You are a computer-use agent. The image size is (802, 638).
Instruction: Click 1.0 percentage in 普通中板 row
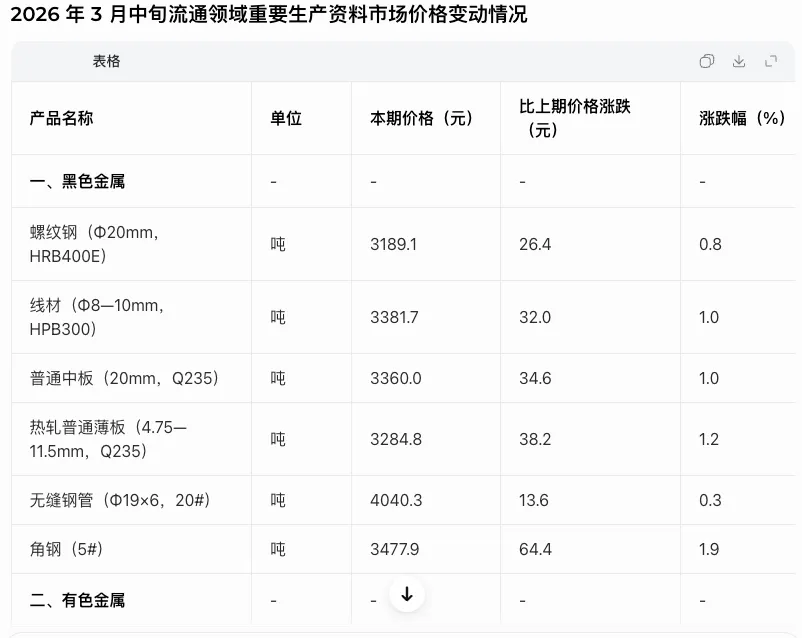coord(709,378)
